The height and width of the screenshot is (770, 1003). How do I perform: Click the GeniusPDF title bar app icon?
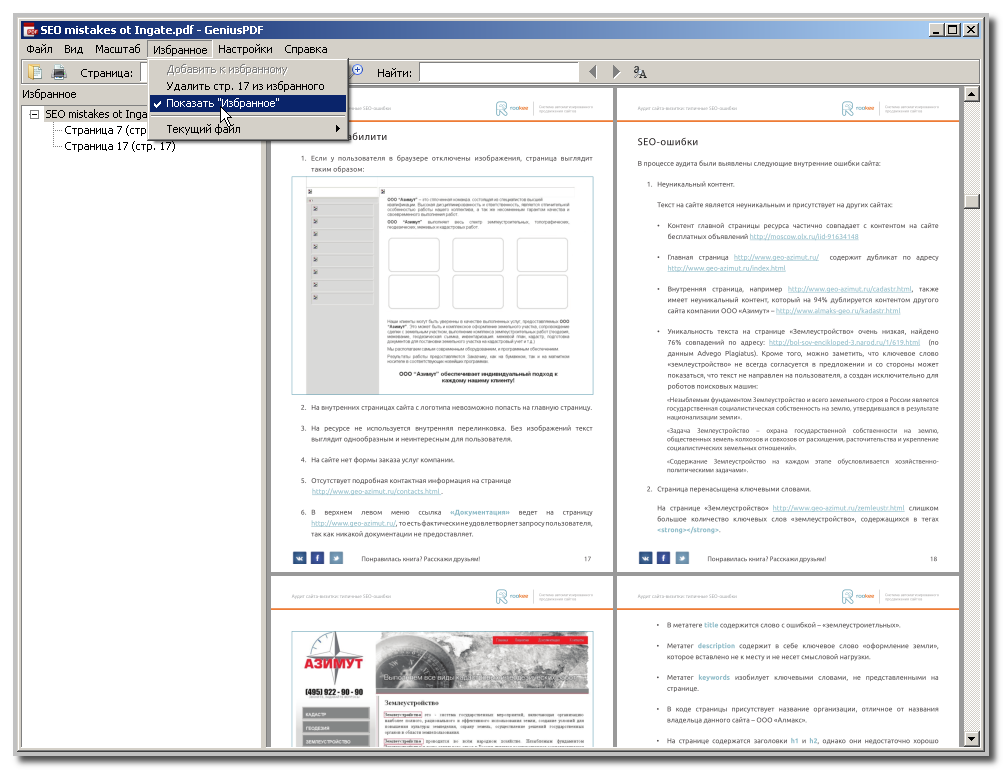29,30
